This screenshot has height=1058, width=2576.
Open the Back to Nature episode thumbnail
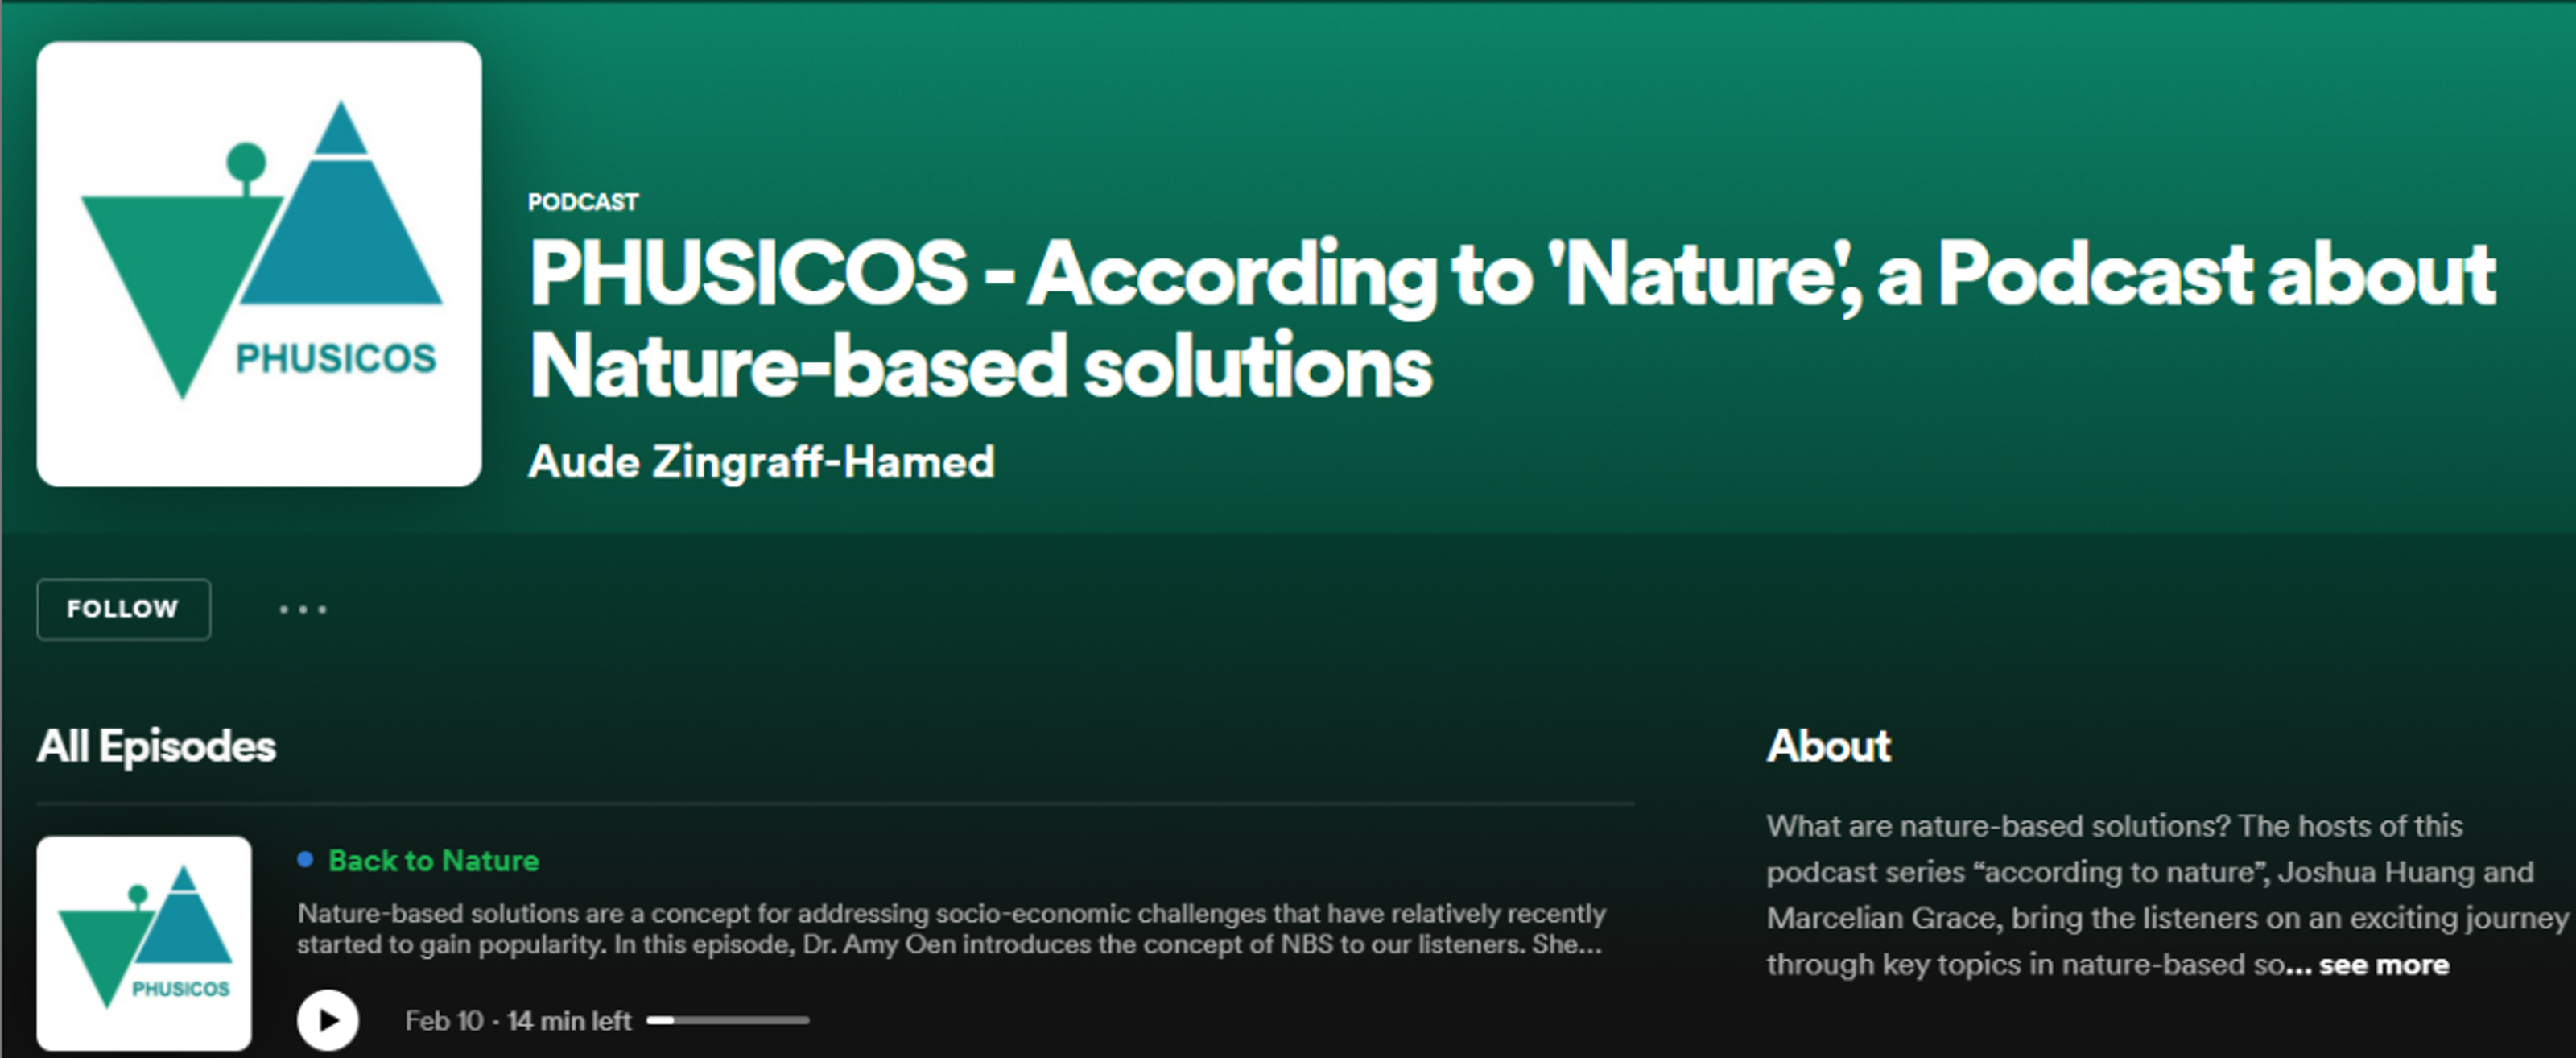click(144, 942)
